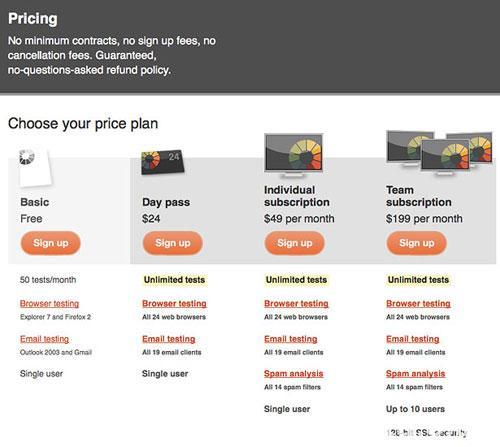Viewport: 500px width, 447px height.
Task: Open Browser testing link under Day pass
Action: [x=174, y=304]
